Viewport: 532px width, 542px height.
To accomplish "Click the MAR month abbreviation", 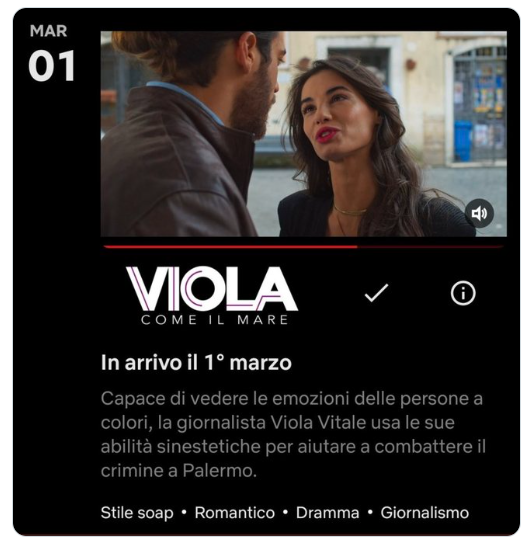I will 48,31.
